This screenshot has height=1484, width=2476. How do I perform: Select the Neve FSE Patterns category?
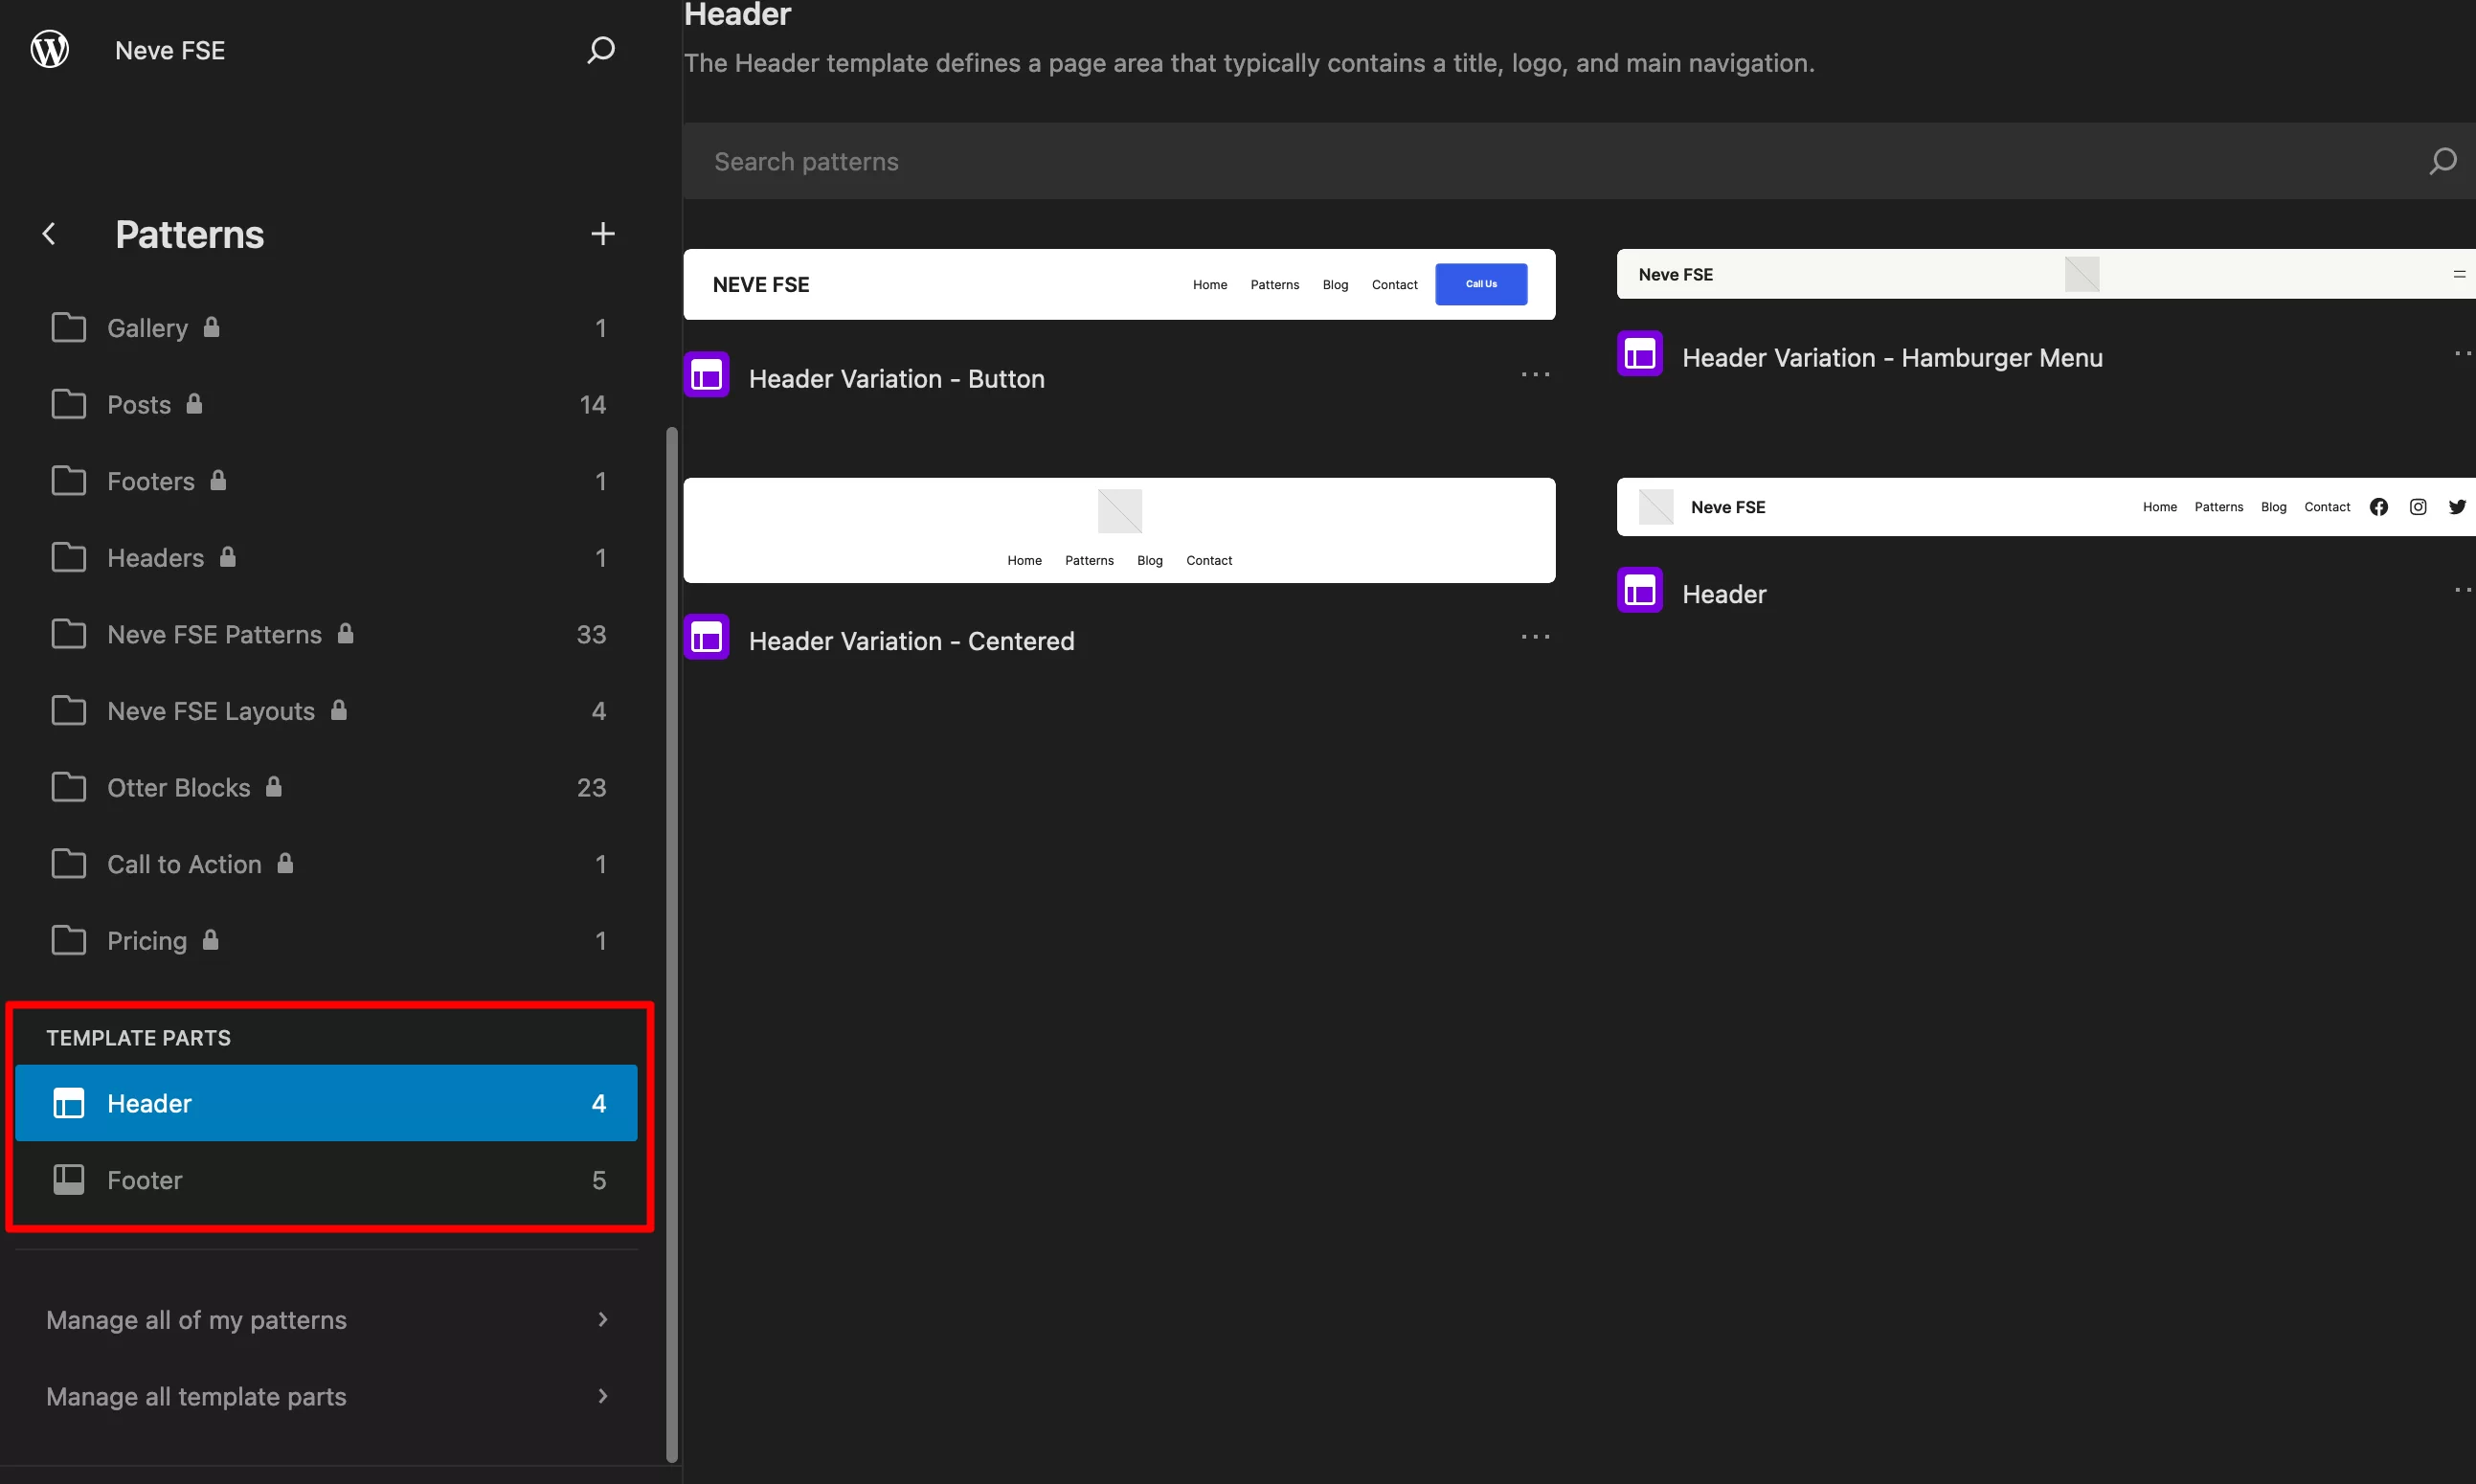point(326,634)
